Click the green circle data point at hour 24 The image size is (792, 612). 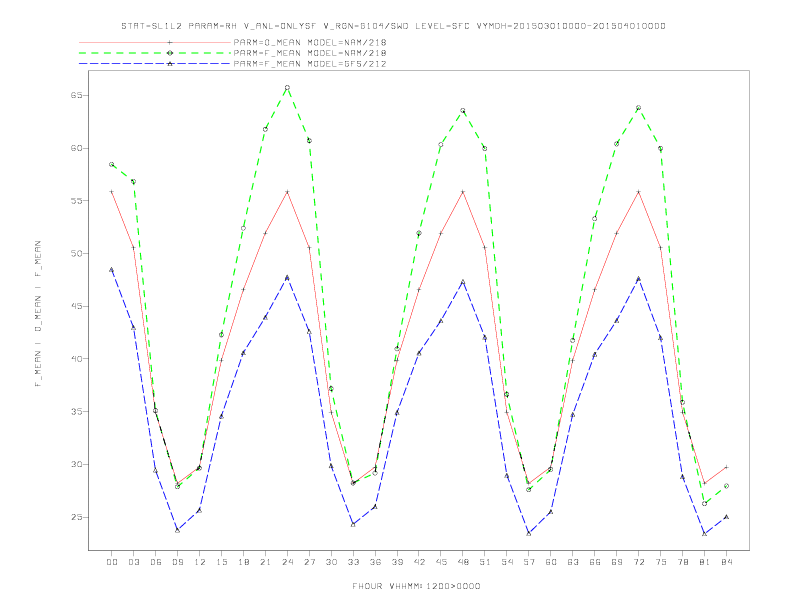pyautogui.click(x=287, y=87)
